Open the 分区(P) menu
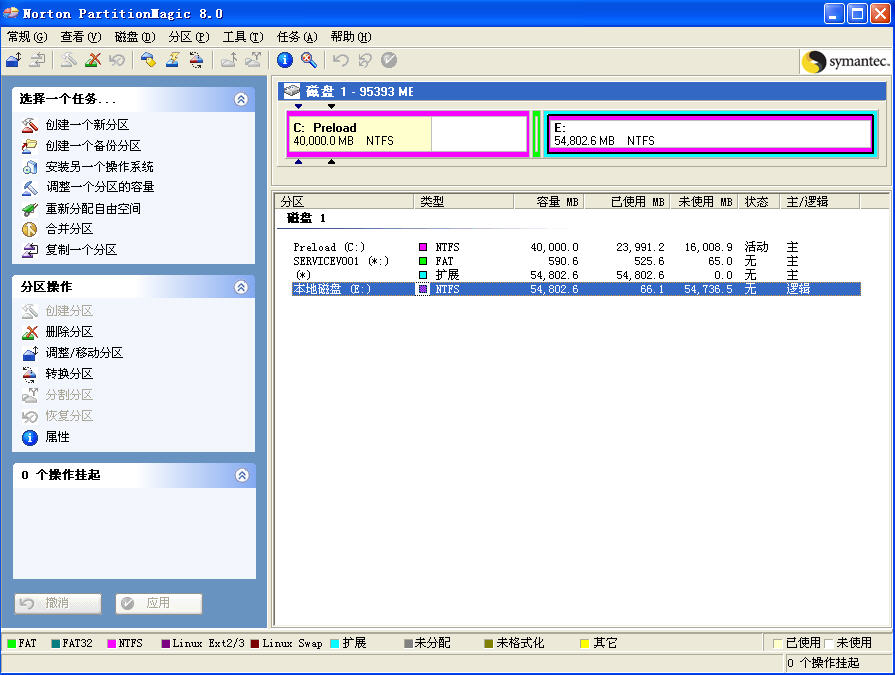This screenshot has height=675, width=895. tap(189, 37)
